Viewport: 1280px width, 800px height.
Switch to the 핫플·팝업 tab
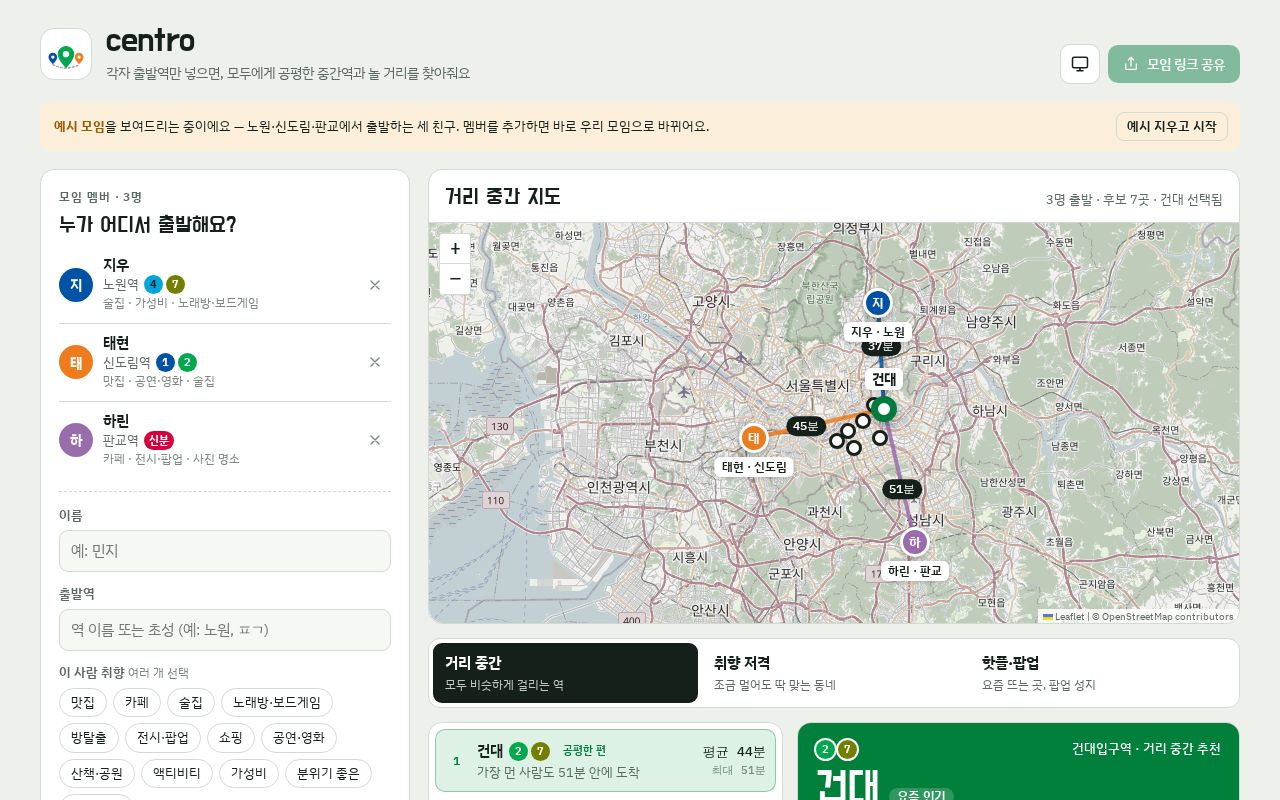tap(1102, 673)
